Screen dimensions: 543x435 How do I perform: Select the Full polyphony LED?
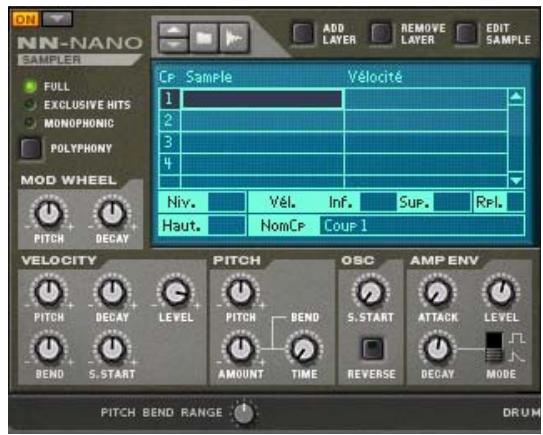click(x=30, y=86)
